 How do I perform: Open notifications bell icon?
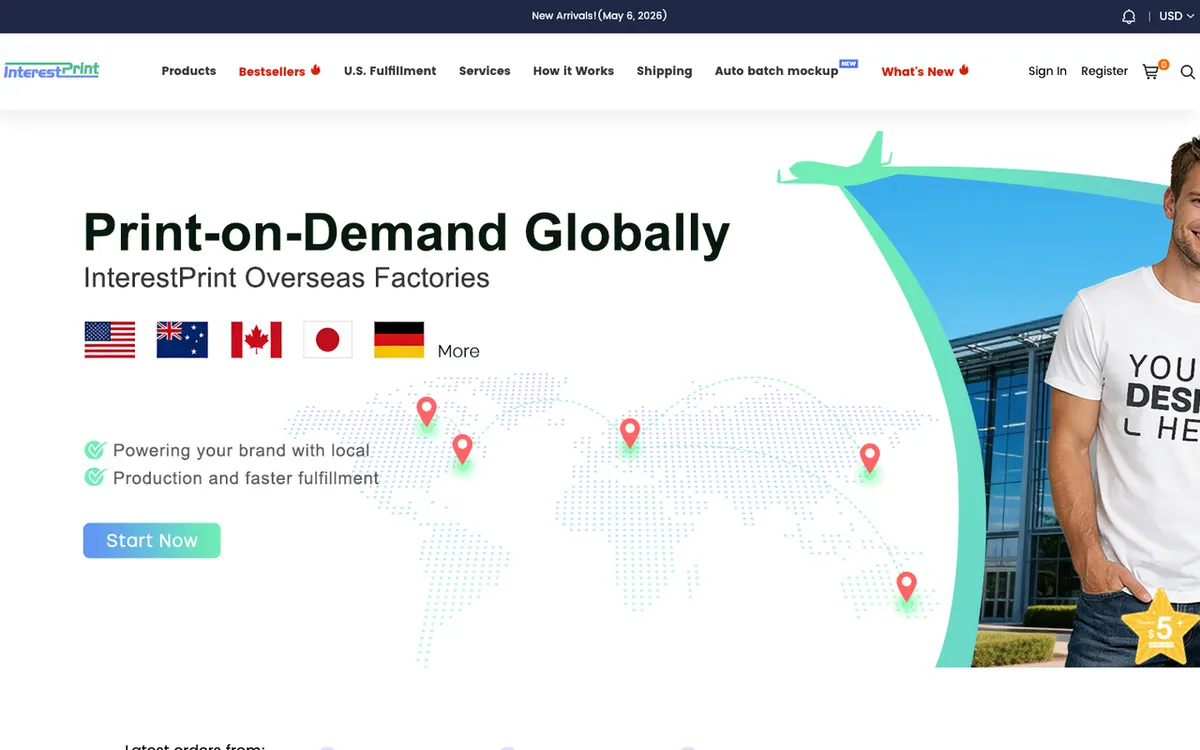[1129, 16]
